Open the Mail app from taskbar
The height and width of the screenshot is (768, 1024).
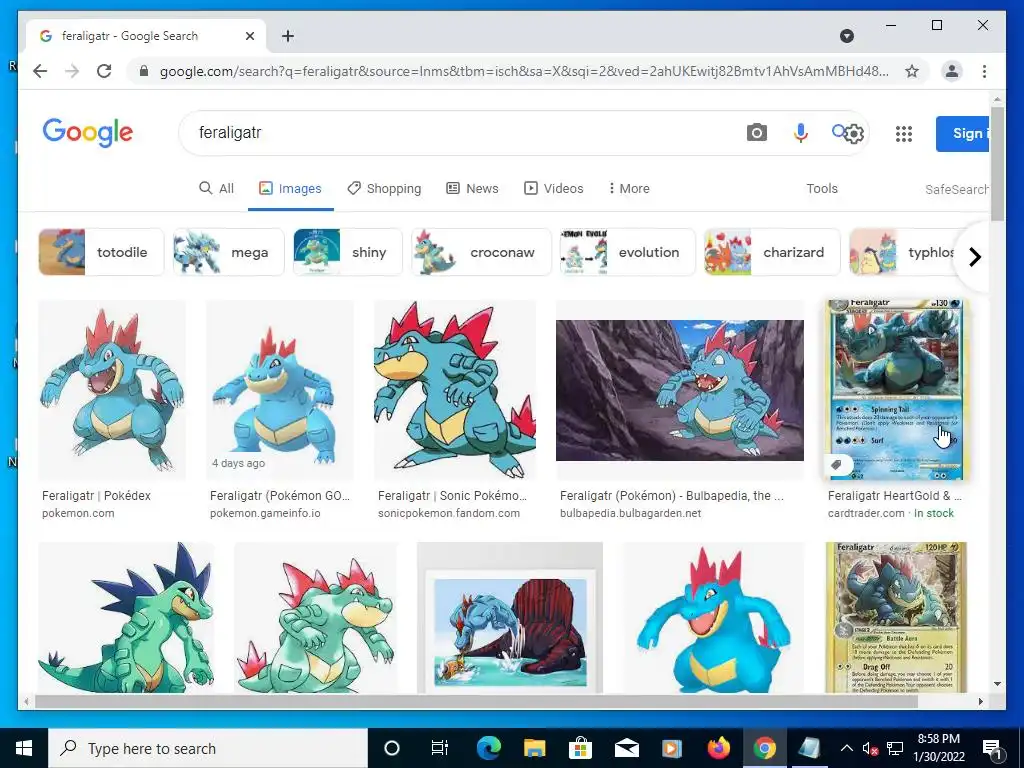point(626,748)
